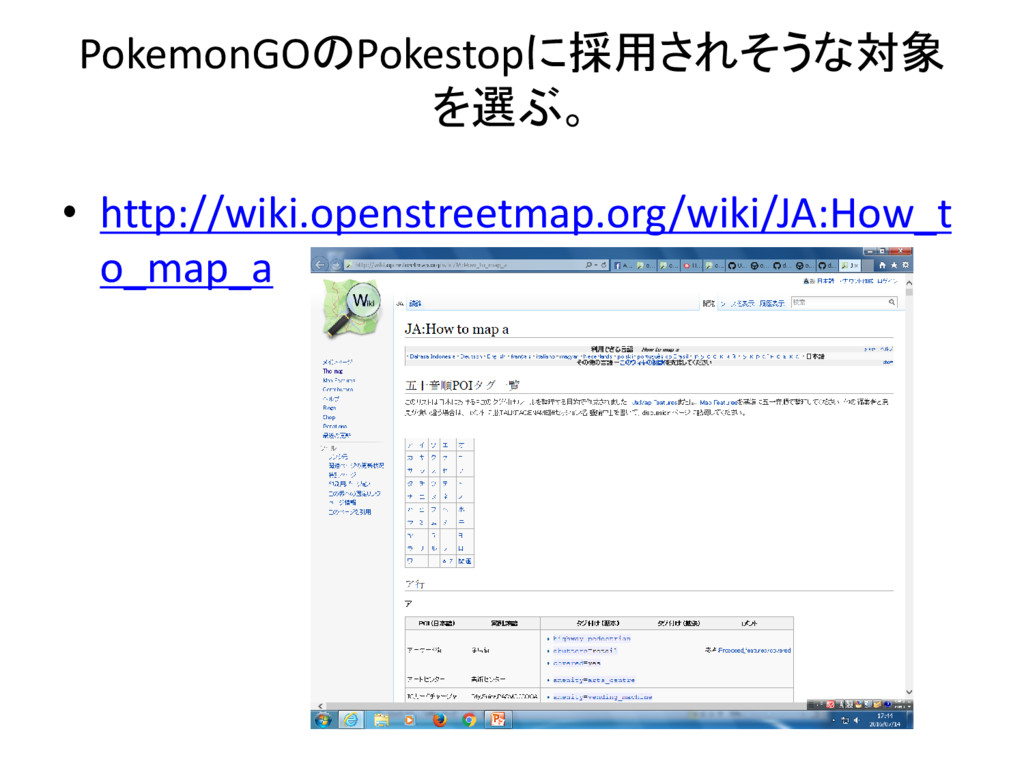1024x768 pixels.
Task: Click 'Shop' sidebar link
Action: (x=328, y=417)
